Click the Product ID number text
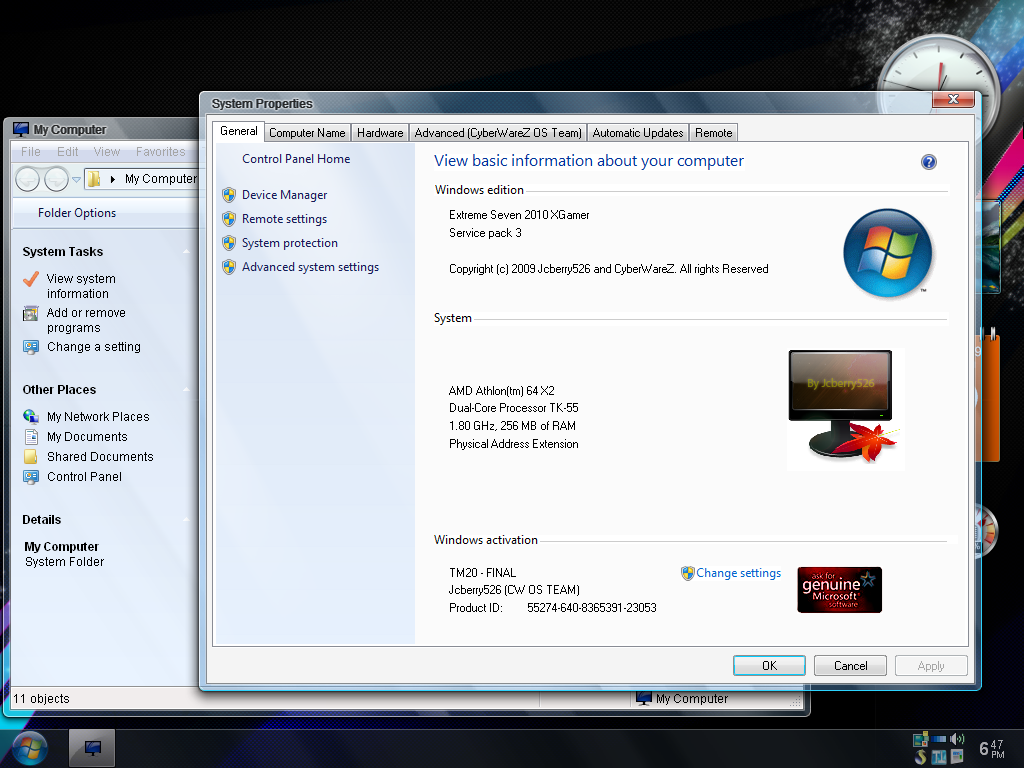 pos(592,607)
